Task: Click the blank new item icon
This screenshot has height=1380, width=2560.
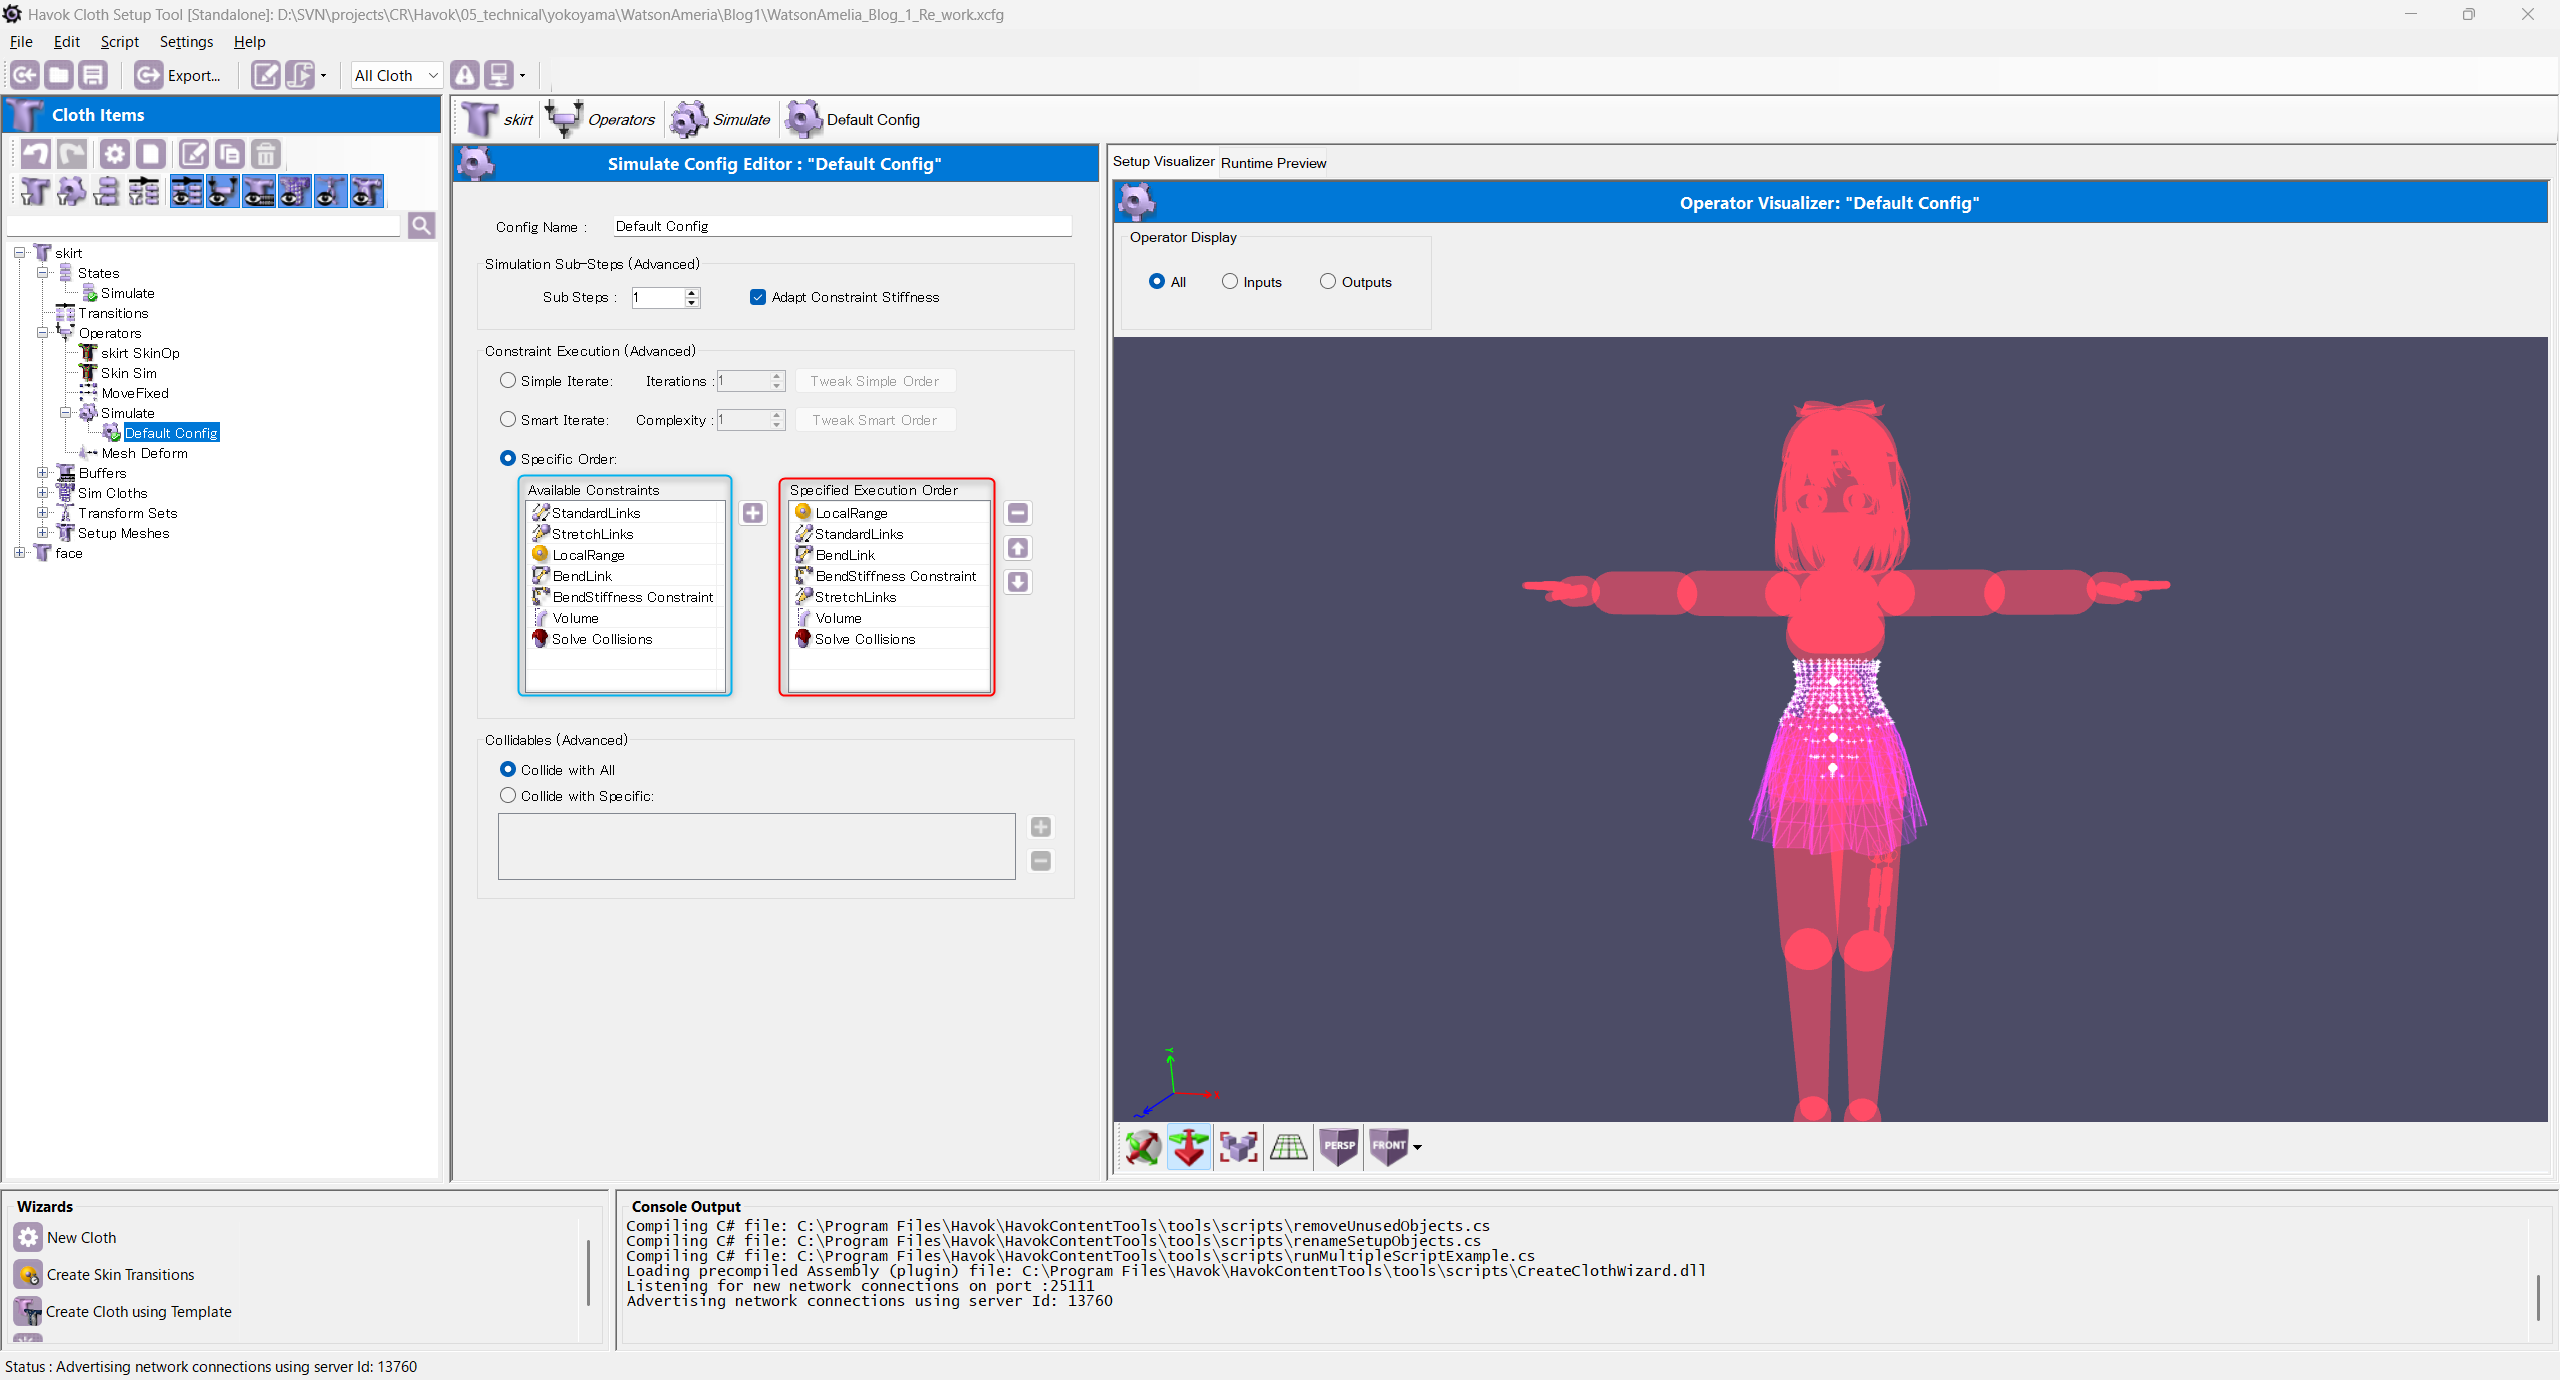Action: click(151, 154)
